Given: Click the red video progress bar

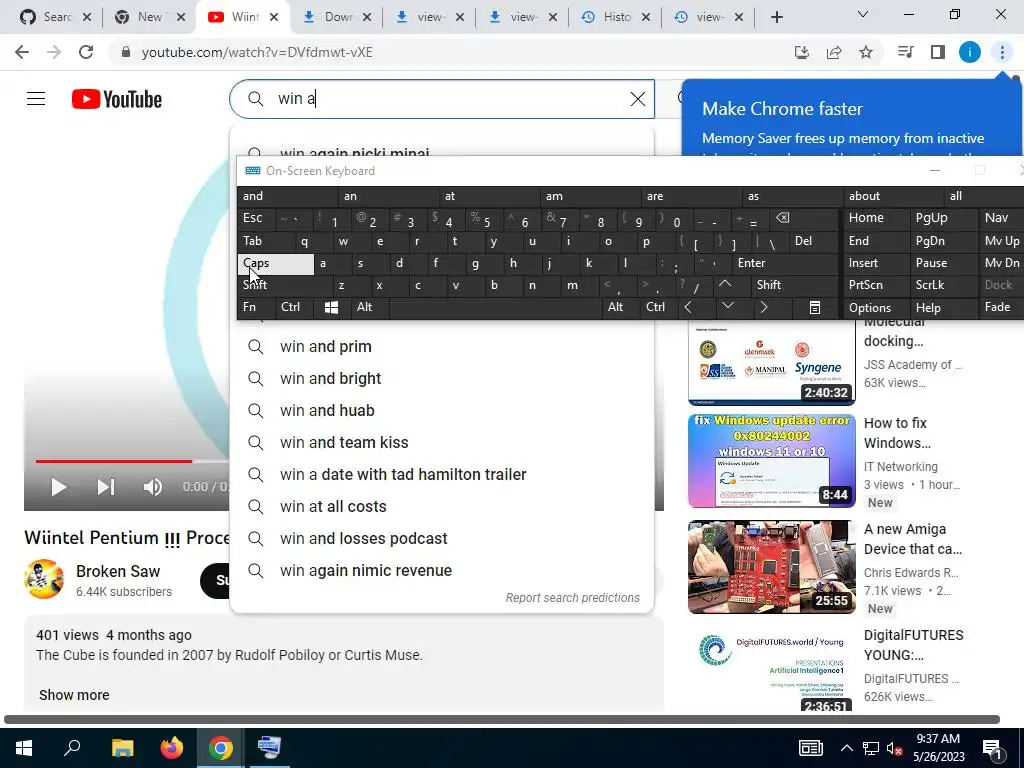Looking at the screenshot, I should coord(114,461).
